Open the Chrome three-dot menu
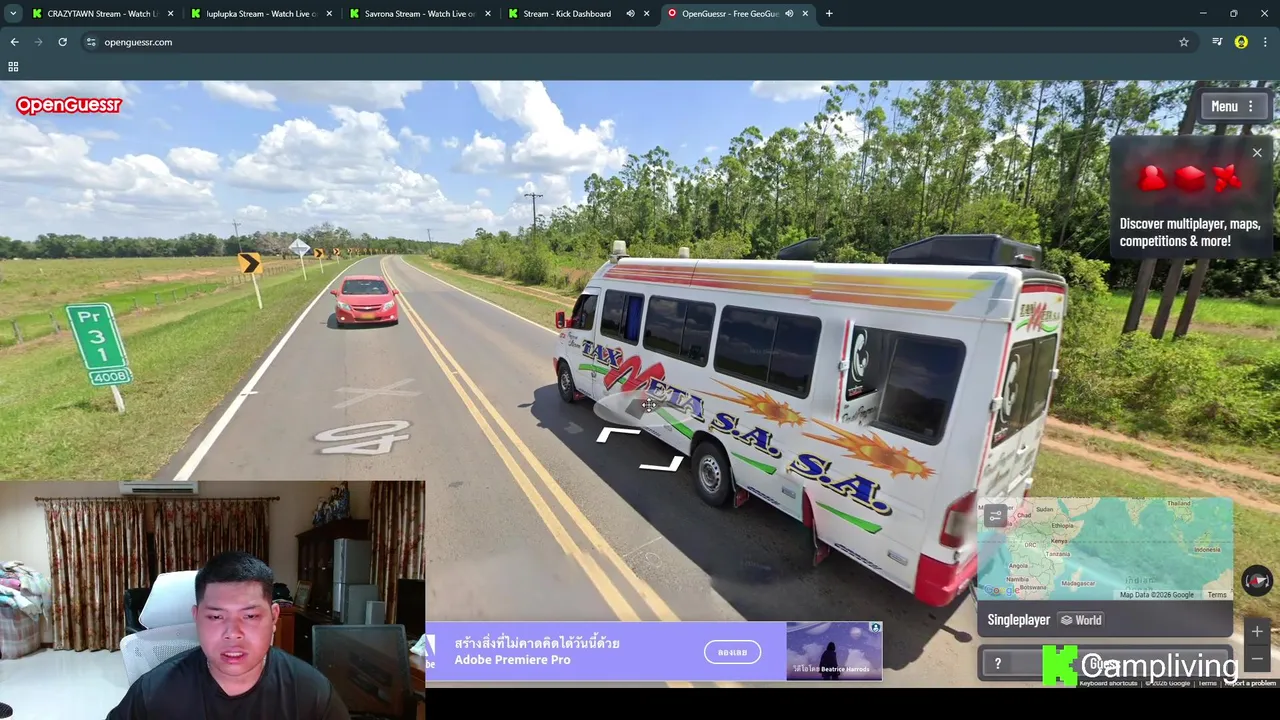Screen dimensions: 1280x720 (1265, 42)
